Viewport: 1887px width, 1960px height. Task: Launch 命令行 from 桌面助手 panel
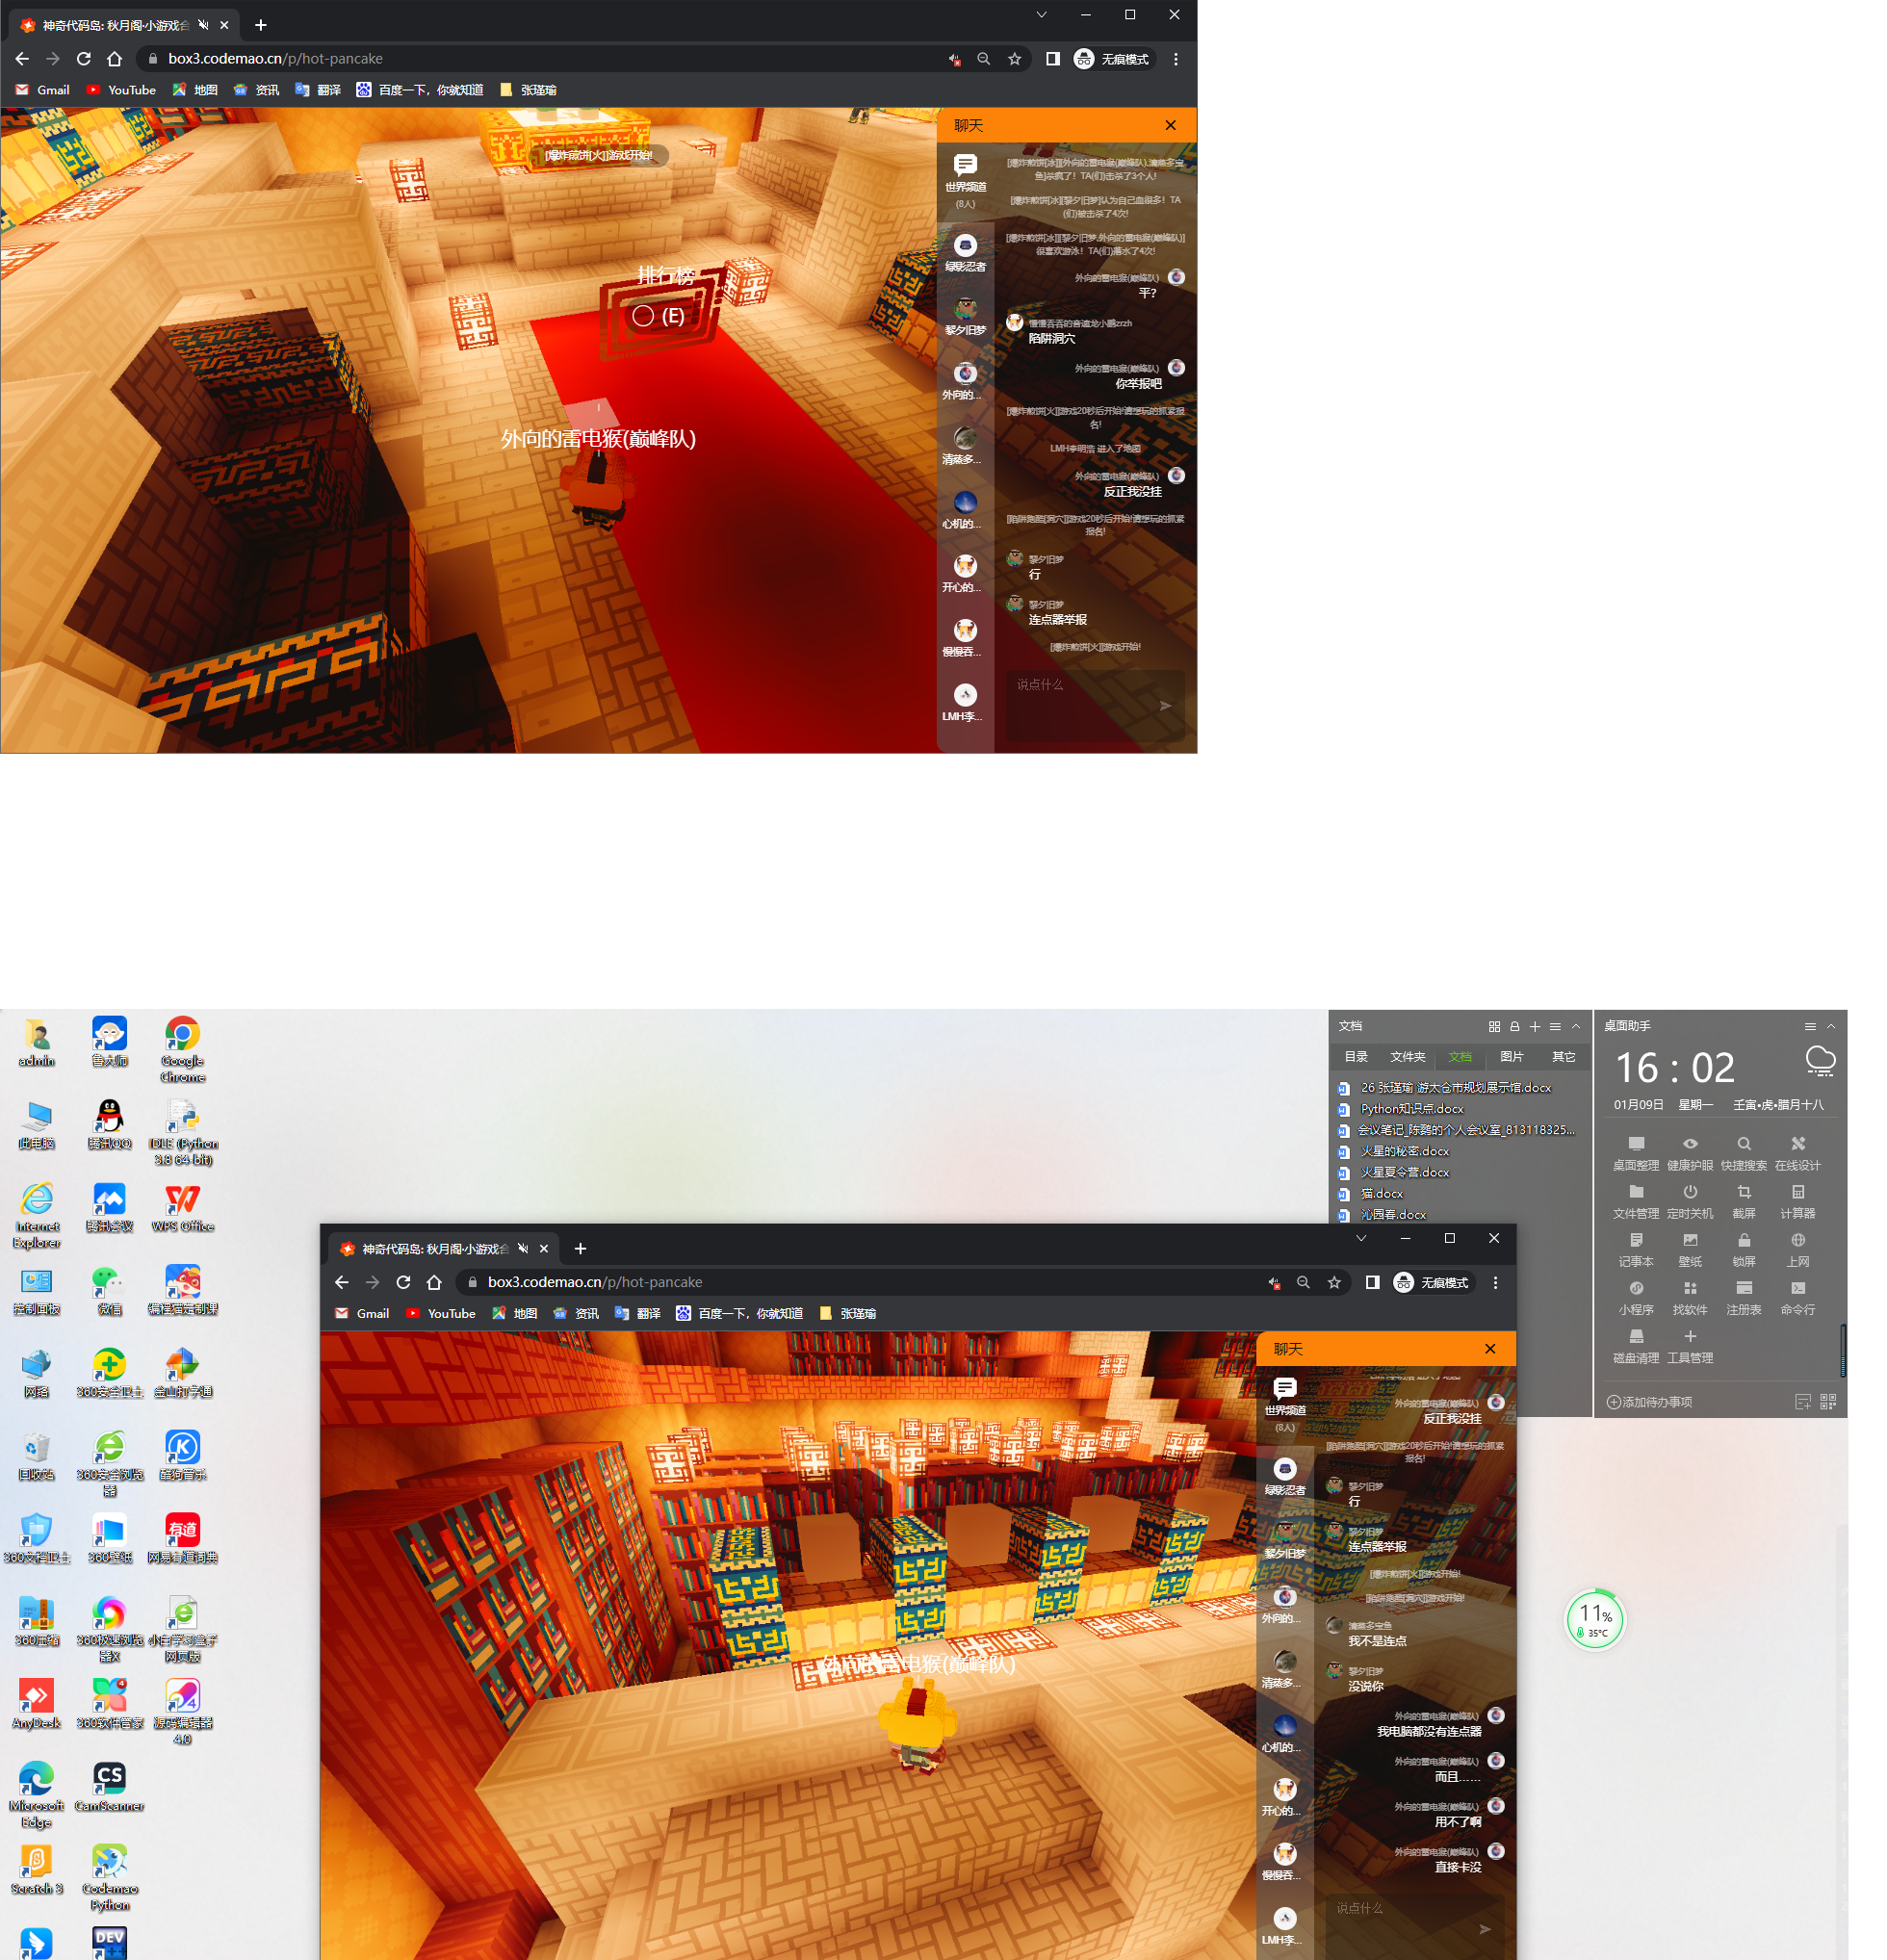click(1798, 1297)
